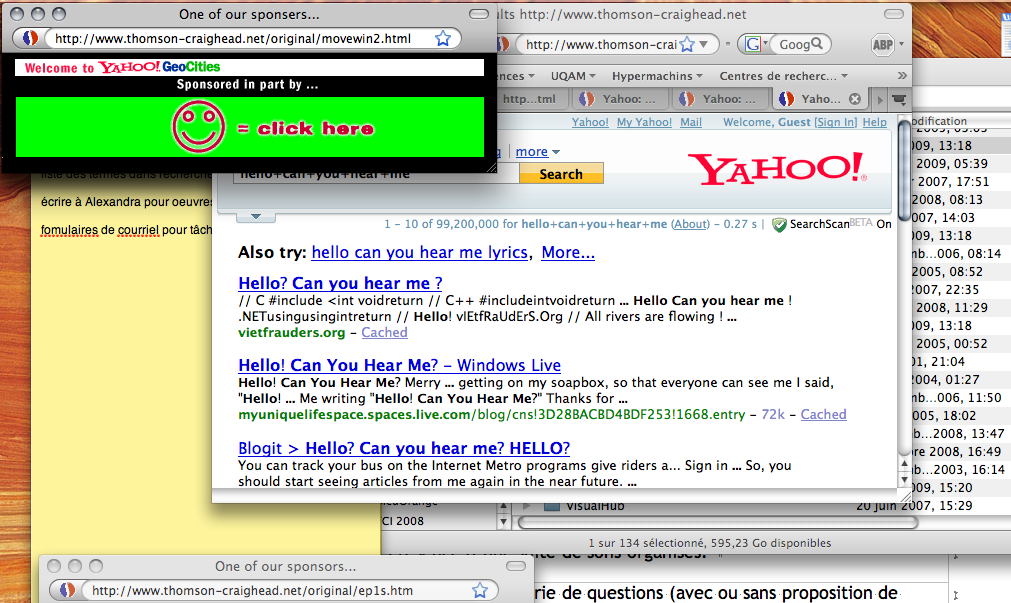The height and width of the screenshot is (603, 1011).
Task: Toggle the toolbar pill button in the main browser window
Action: 894,14
